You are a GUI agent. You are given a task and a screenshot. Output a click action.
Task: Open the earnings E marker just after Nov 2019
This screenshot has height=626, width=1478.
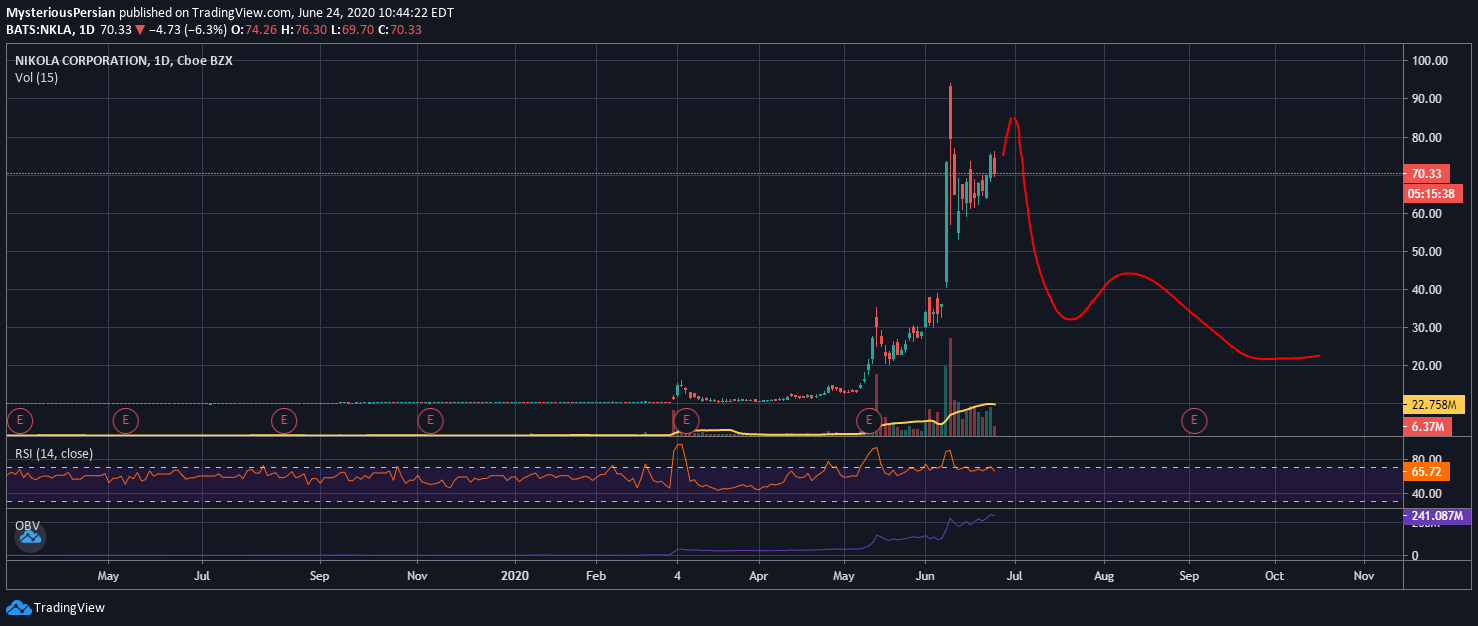(430, 420)
